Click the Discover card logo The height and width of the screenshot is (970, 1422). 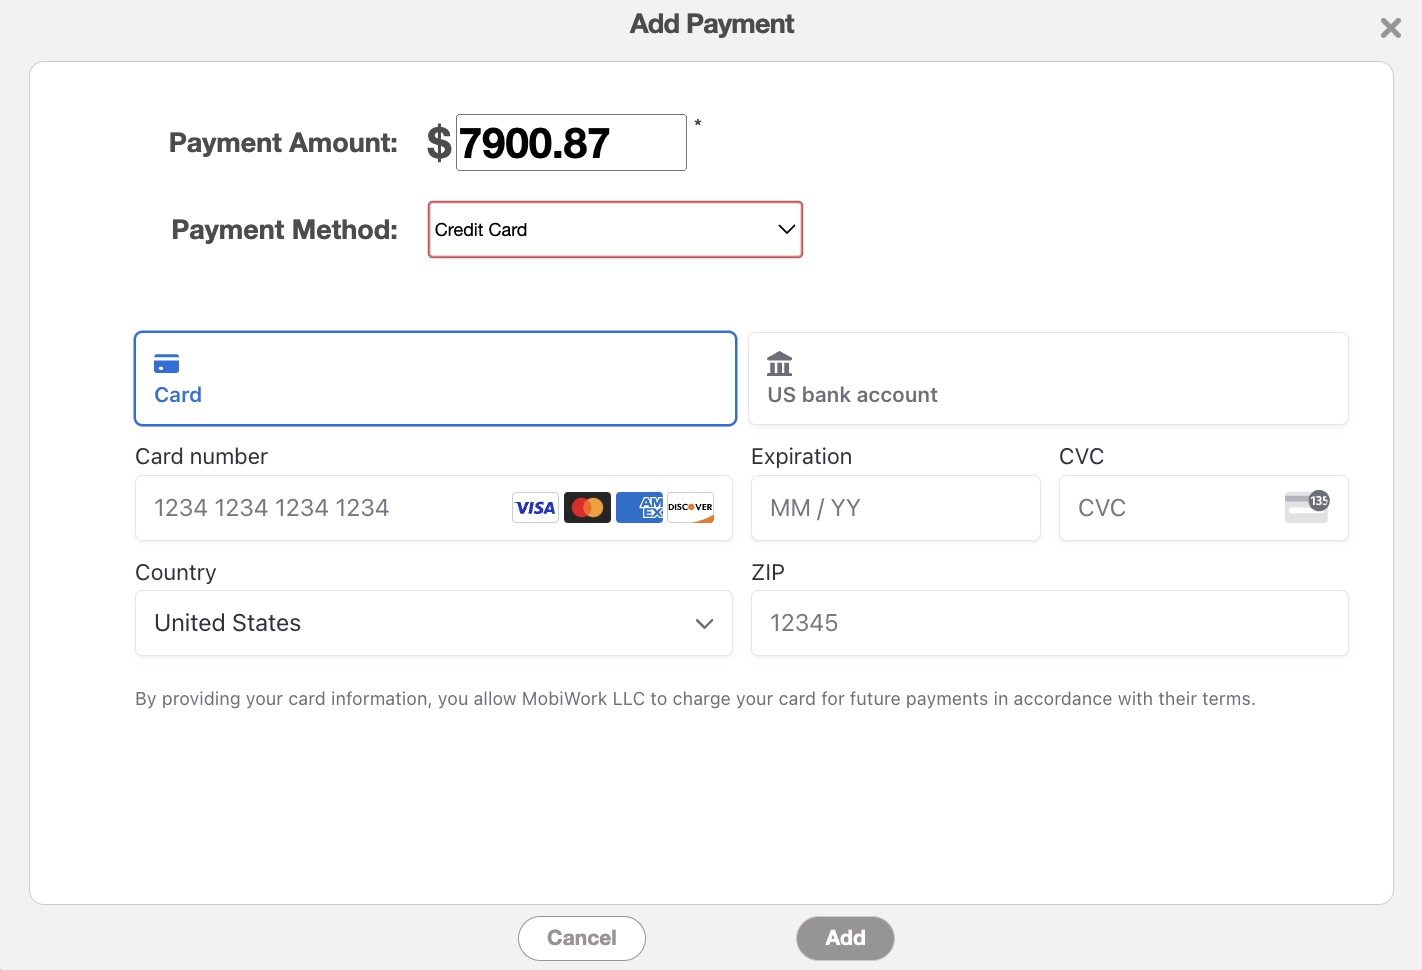coord(690,508)
